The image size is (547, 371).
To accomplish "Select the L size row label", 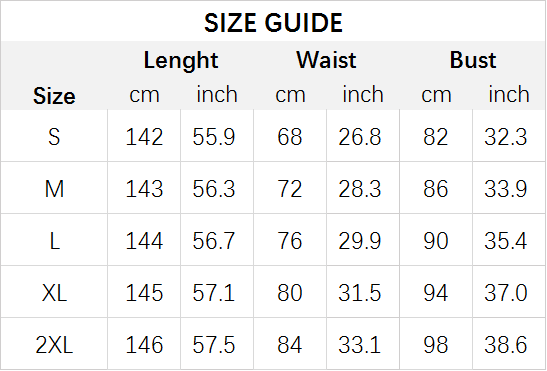I will (54, 241).
